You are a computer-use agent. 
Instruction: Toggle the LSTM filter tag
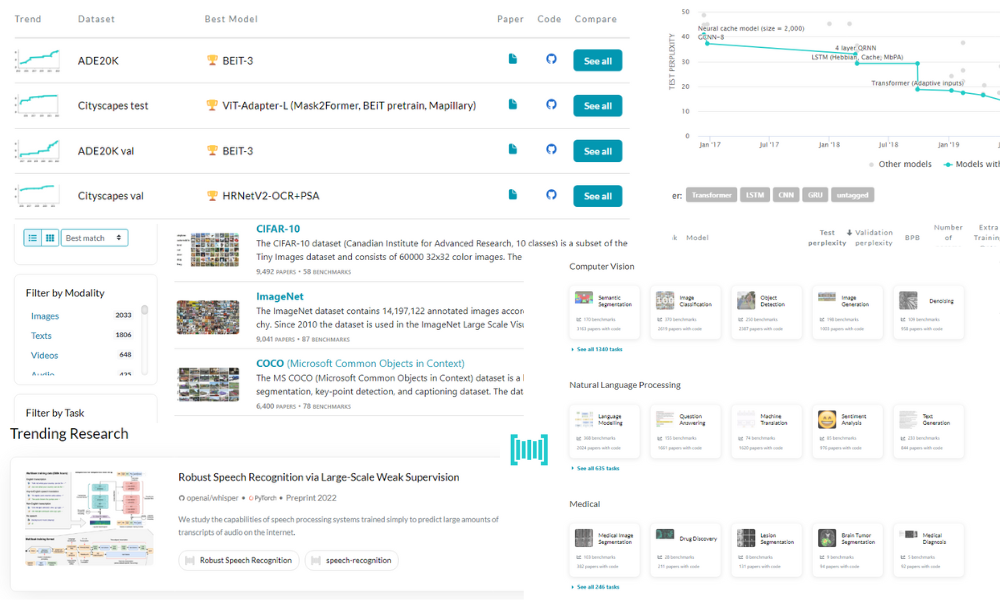click(x=754, y=195)
